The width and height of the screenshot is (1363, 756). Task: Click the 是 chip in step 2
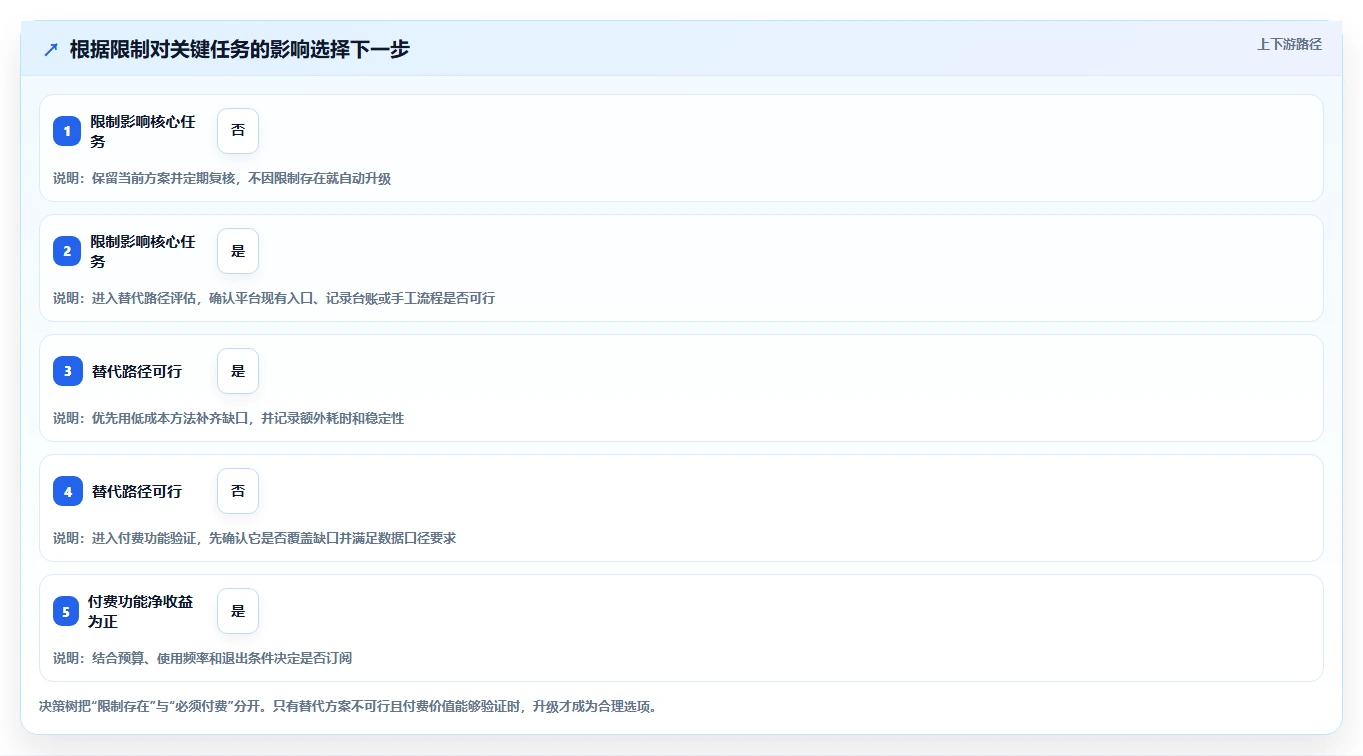pyautogui.click(x=238, y=251)
